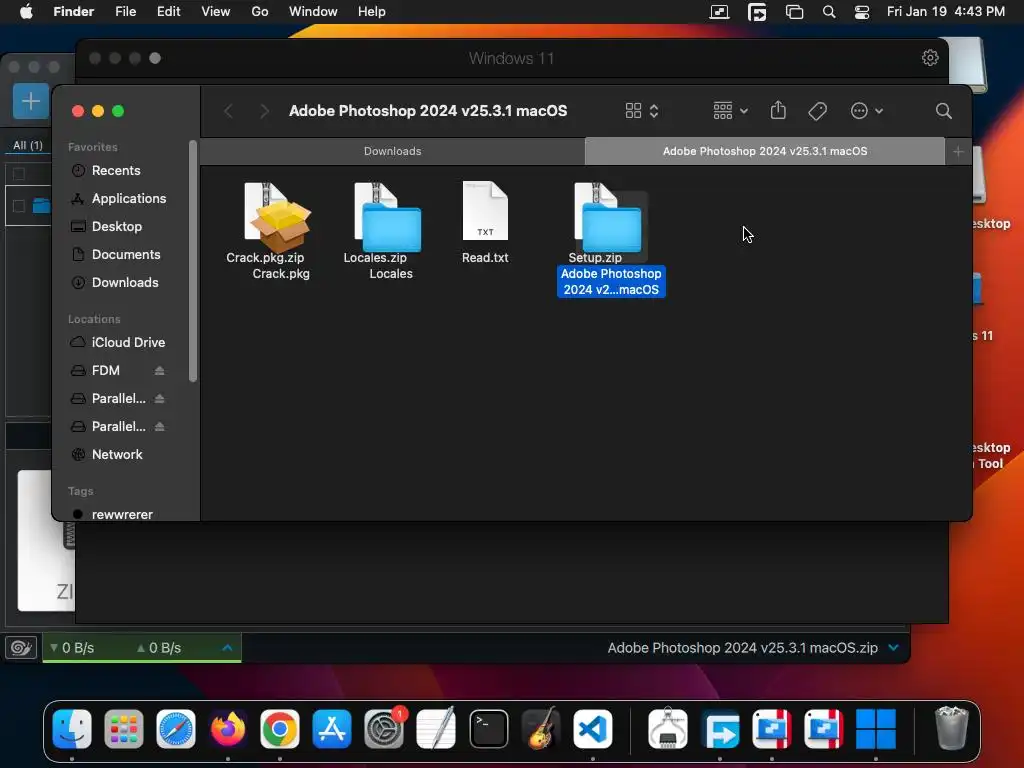Toggle the download item row checkbox
Image resolution: width=1024 pixels, height=768 pixels.
(19, 206)
